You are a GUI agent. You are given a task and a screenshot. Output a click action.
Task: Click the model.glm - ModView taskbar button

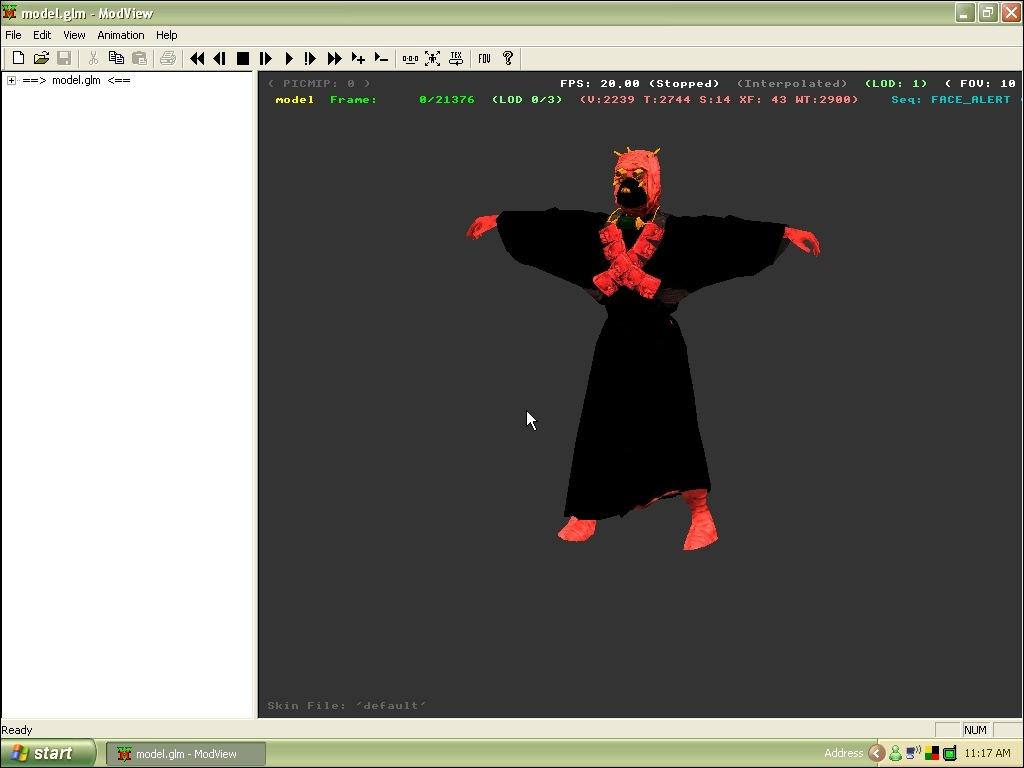pos(186,754)
